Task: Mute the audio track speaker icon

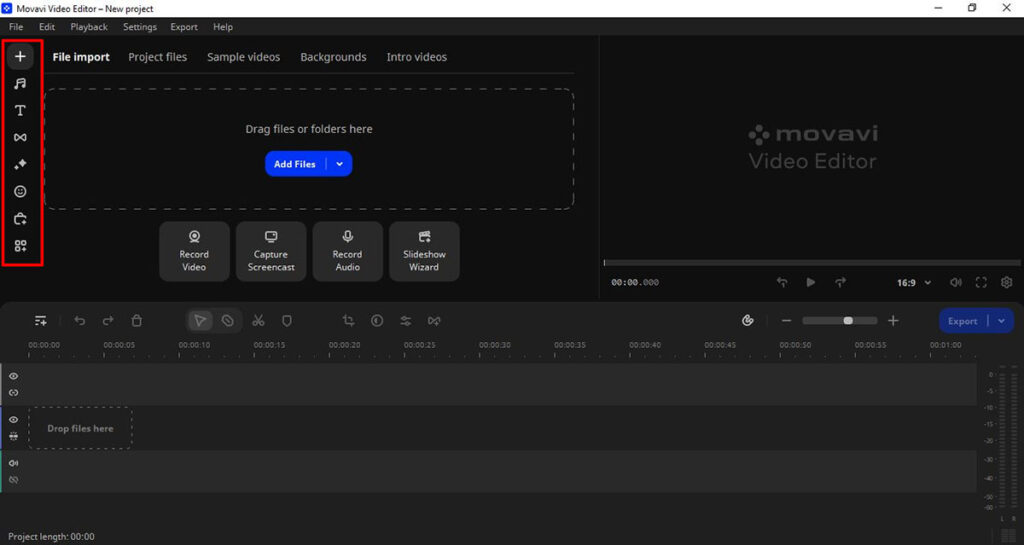Action: click(13, 463)
